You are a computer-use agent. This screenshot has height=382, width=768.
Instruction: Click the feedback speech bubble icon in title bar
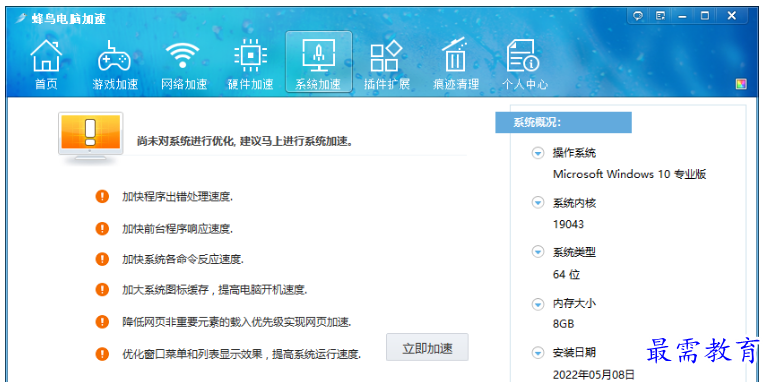pyautogui.click(x=638, y=16)
